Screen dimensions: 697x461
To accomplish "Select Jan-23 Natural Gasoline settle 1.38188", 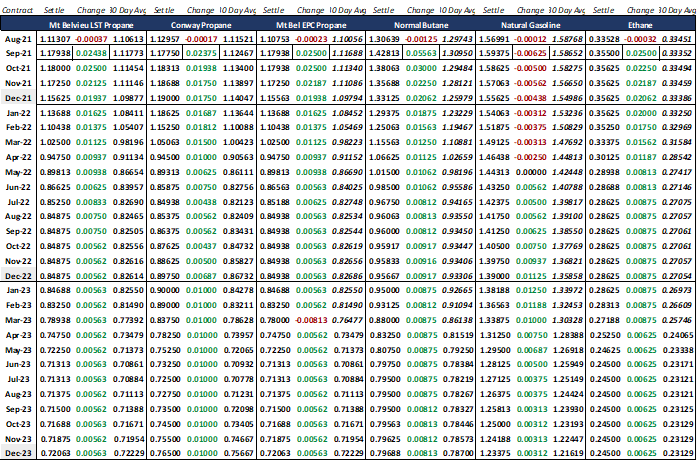I will [x=495, y=290].
